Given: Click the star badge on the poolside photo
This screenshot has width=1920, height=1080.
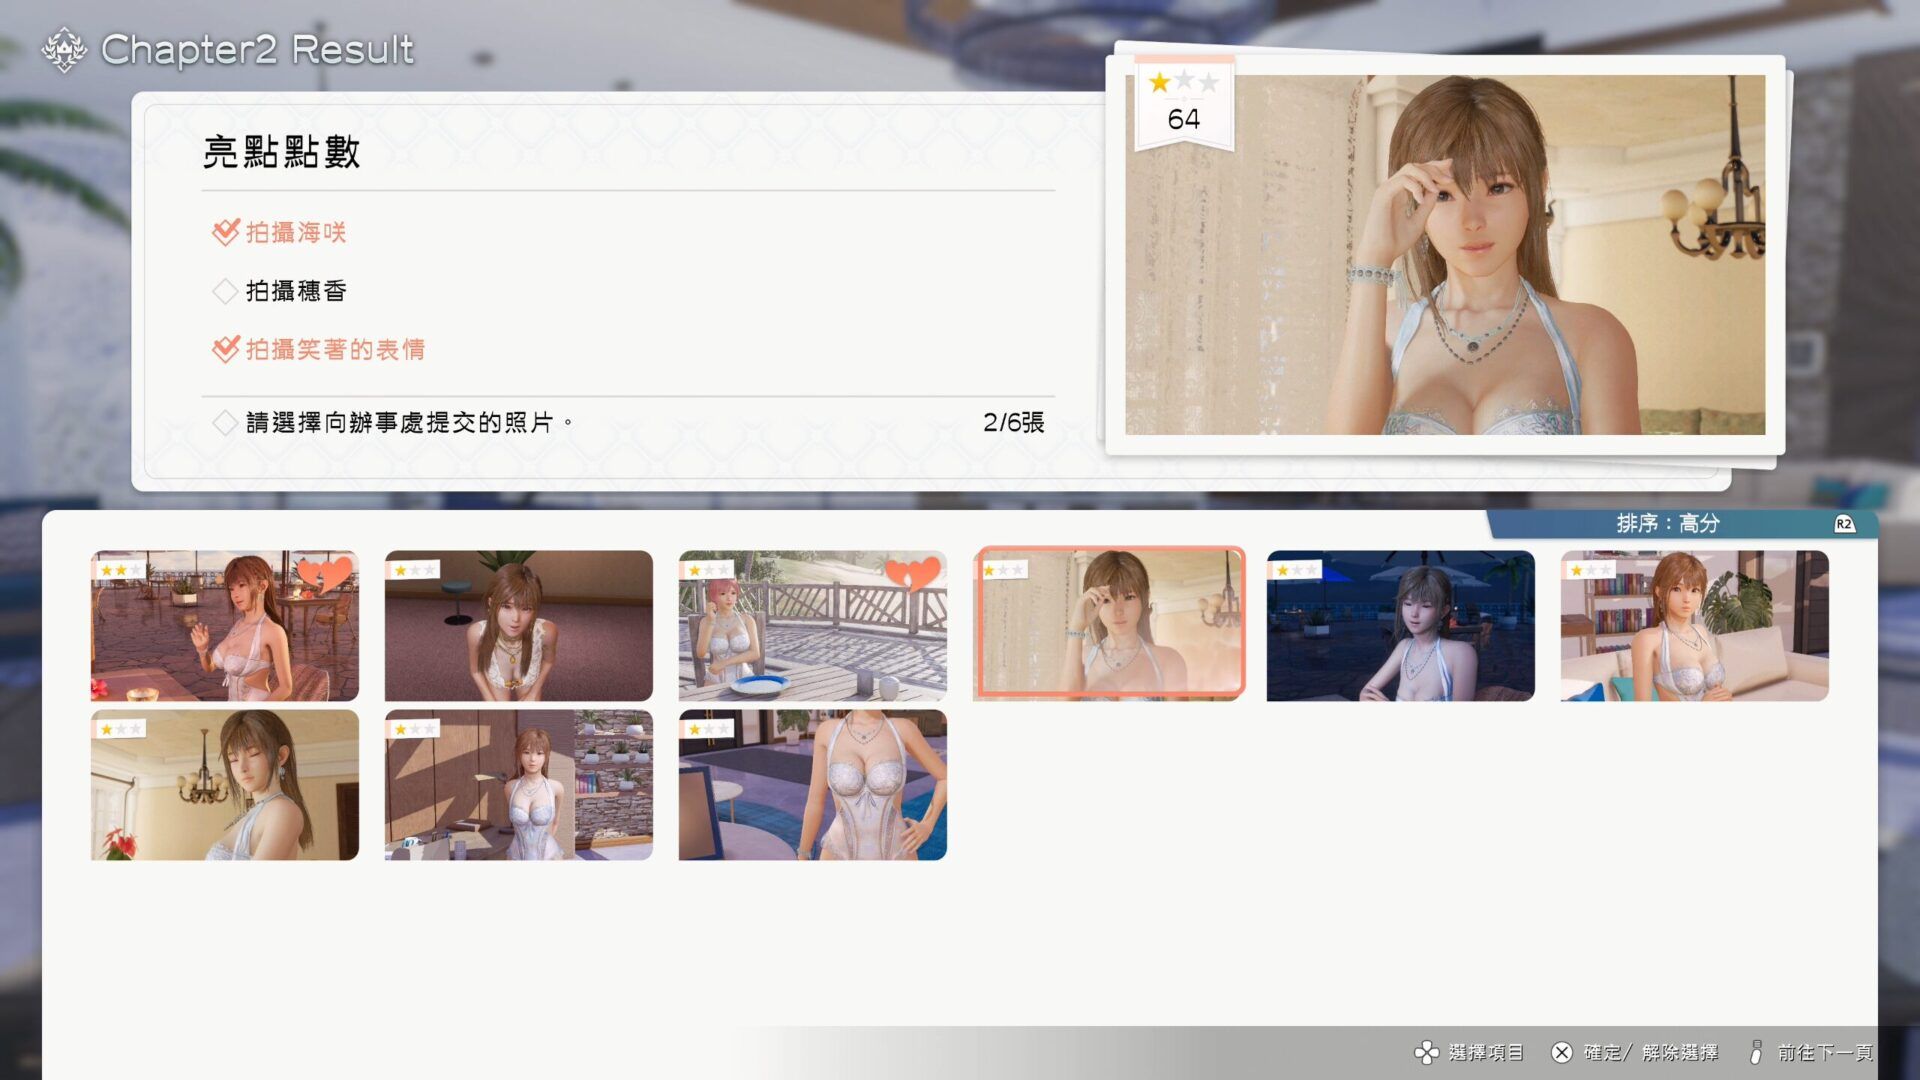Looking at the screenshot, I should tap(709, 730).
